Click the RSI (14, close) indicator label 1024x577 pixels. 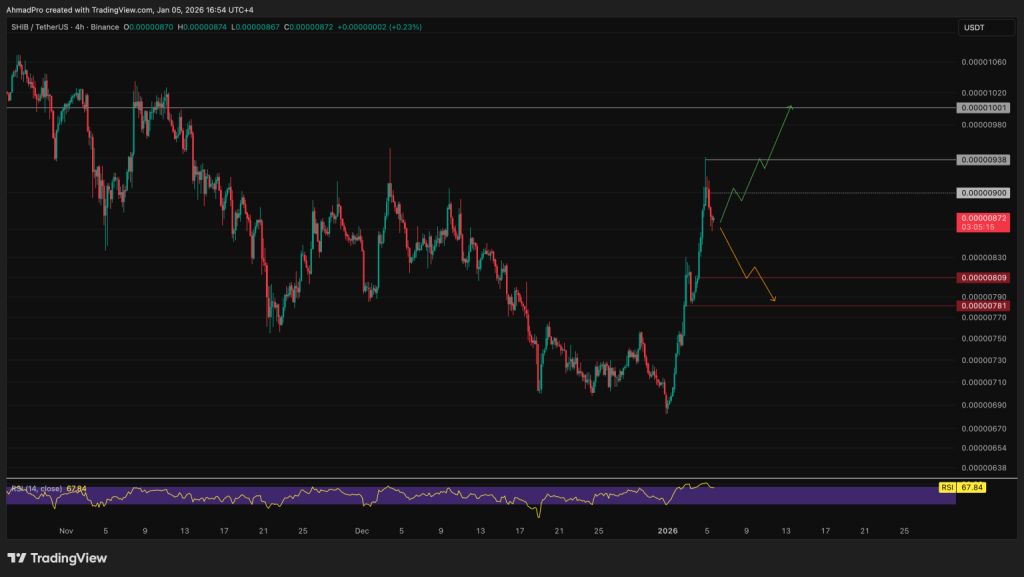point(38,487)
